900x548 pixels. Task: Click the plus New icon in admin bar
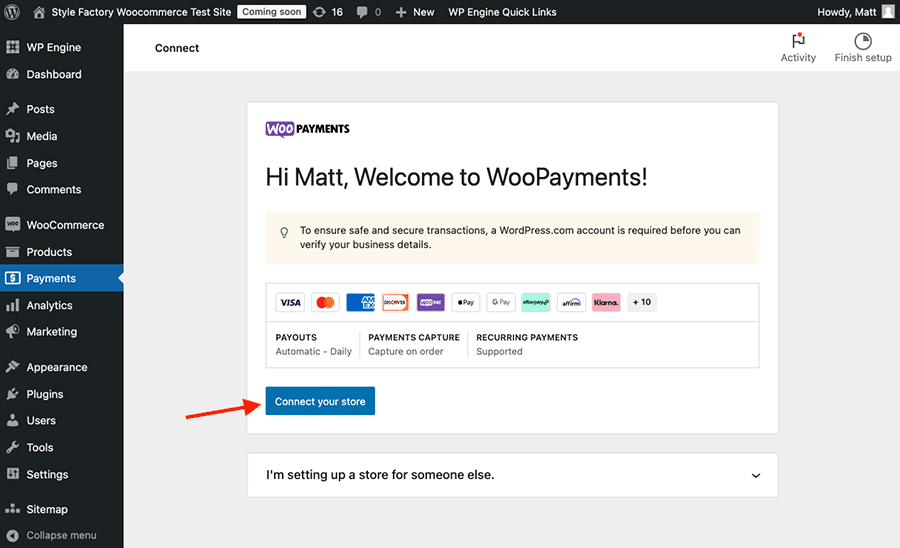[401, 12]
